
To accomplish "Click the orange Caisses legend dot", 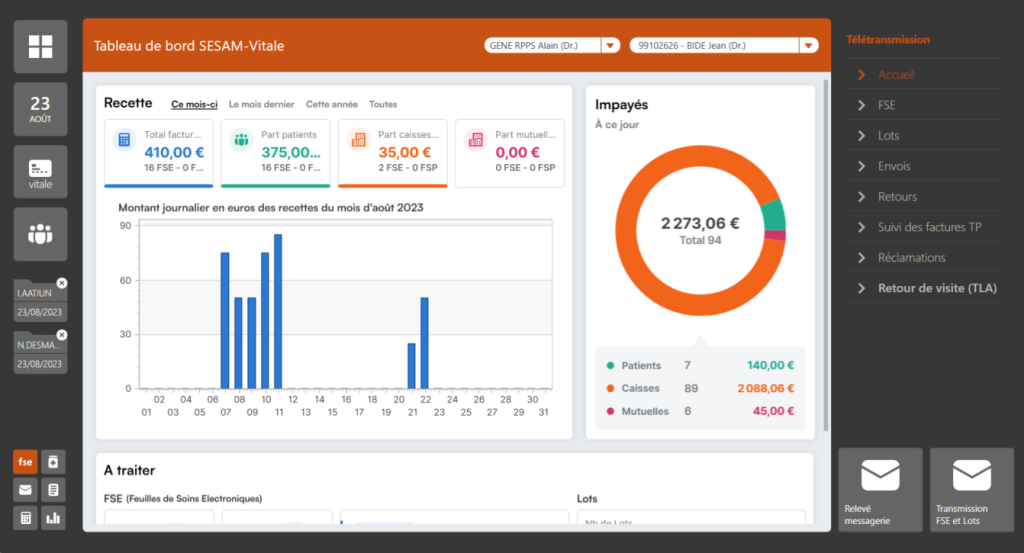I will tap(610, 388).
